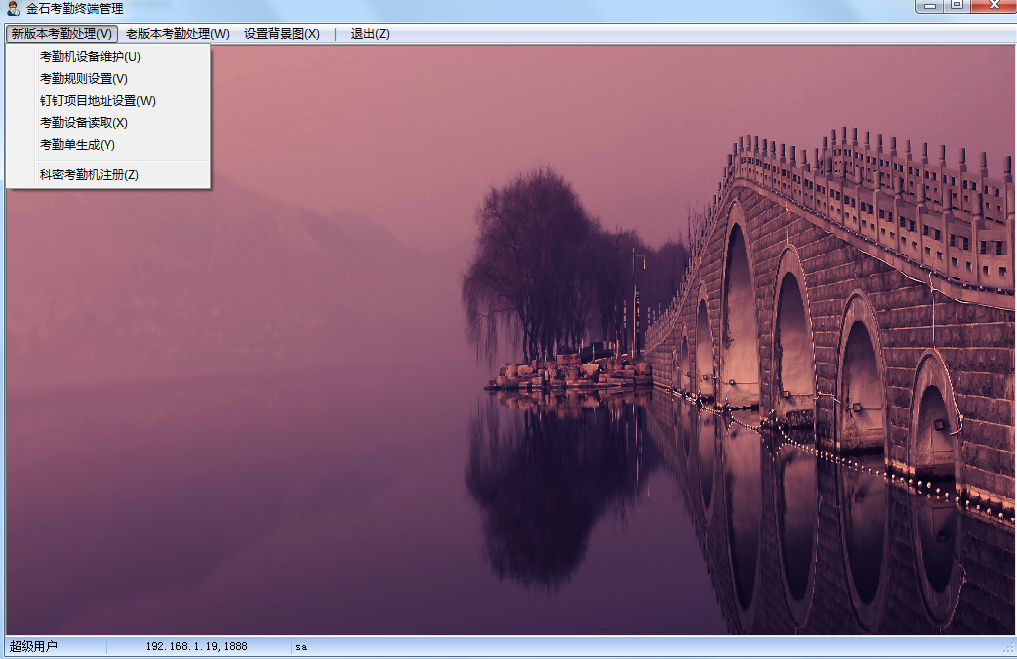
Task: Click the 超级用户 status bar panel
Action: [x=34, y=647]
